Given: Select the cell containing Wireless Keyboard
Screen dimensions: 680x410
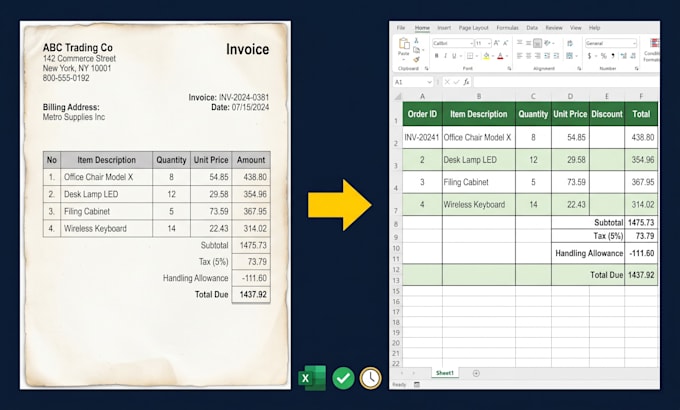Looking at the screenshot, I should tap(479, 204).
